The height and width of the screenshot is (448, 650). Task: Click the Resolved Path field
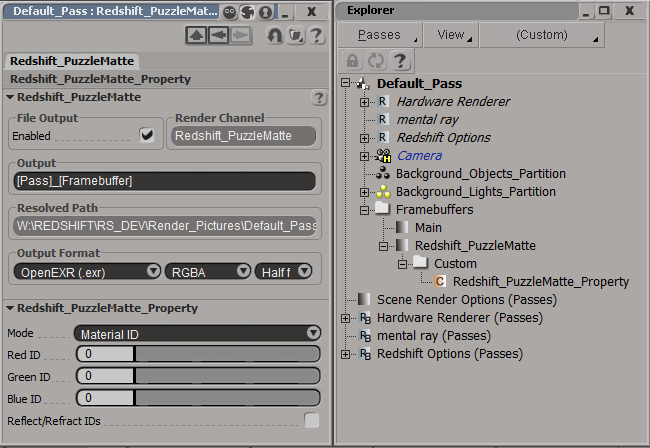(165, 226)
